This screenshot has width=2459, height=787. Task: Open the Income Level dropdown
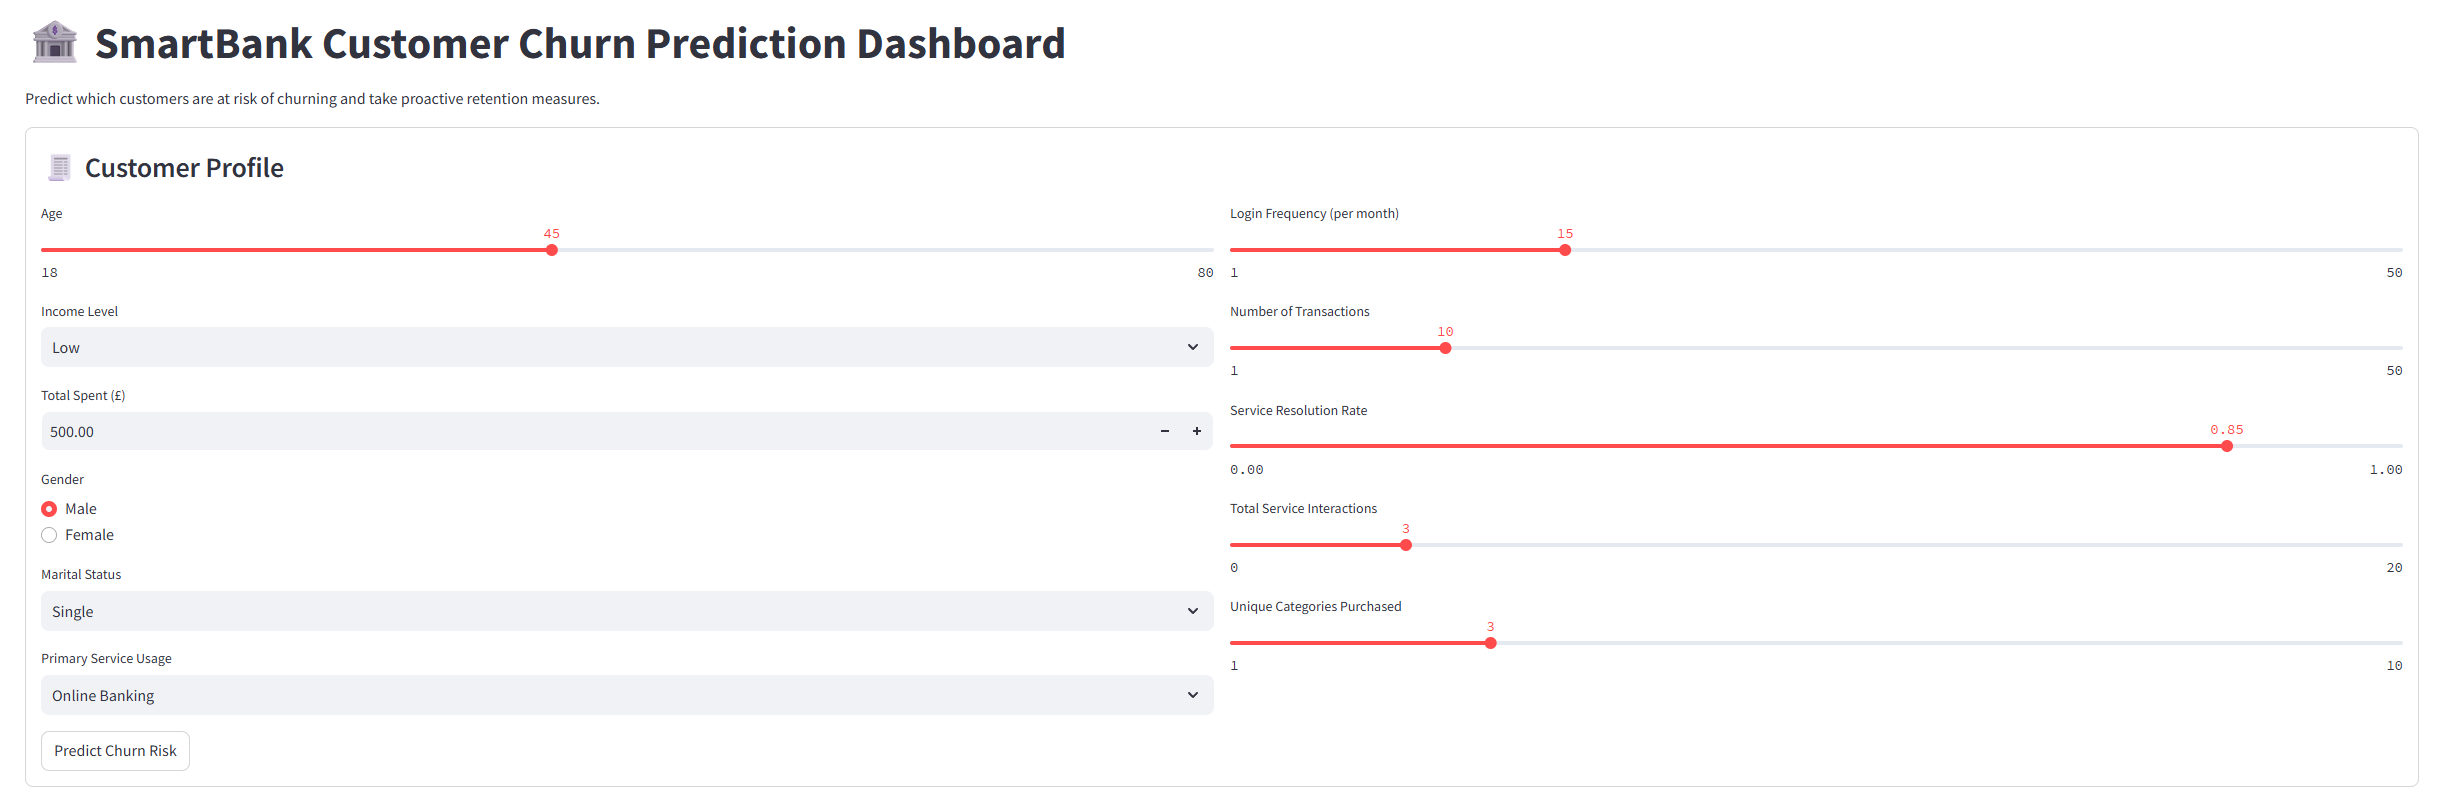(x=626, y=347)
